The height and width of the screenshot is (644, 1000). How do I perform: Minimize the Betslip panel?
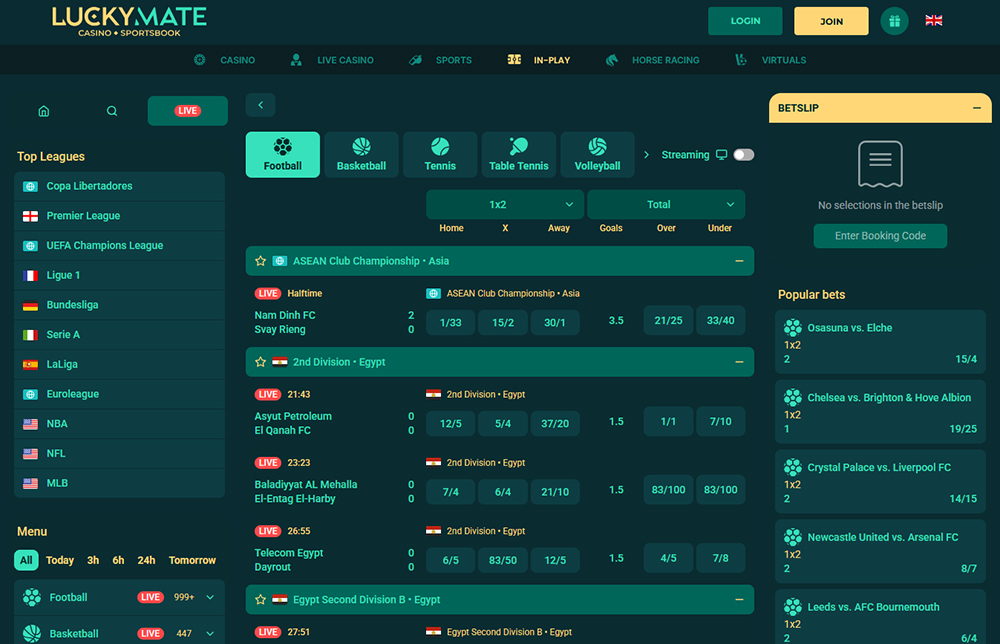(976, 108)
